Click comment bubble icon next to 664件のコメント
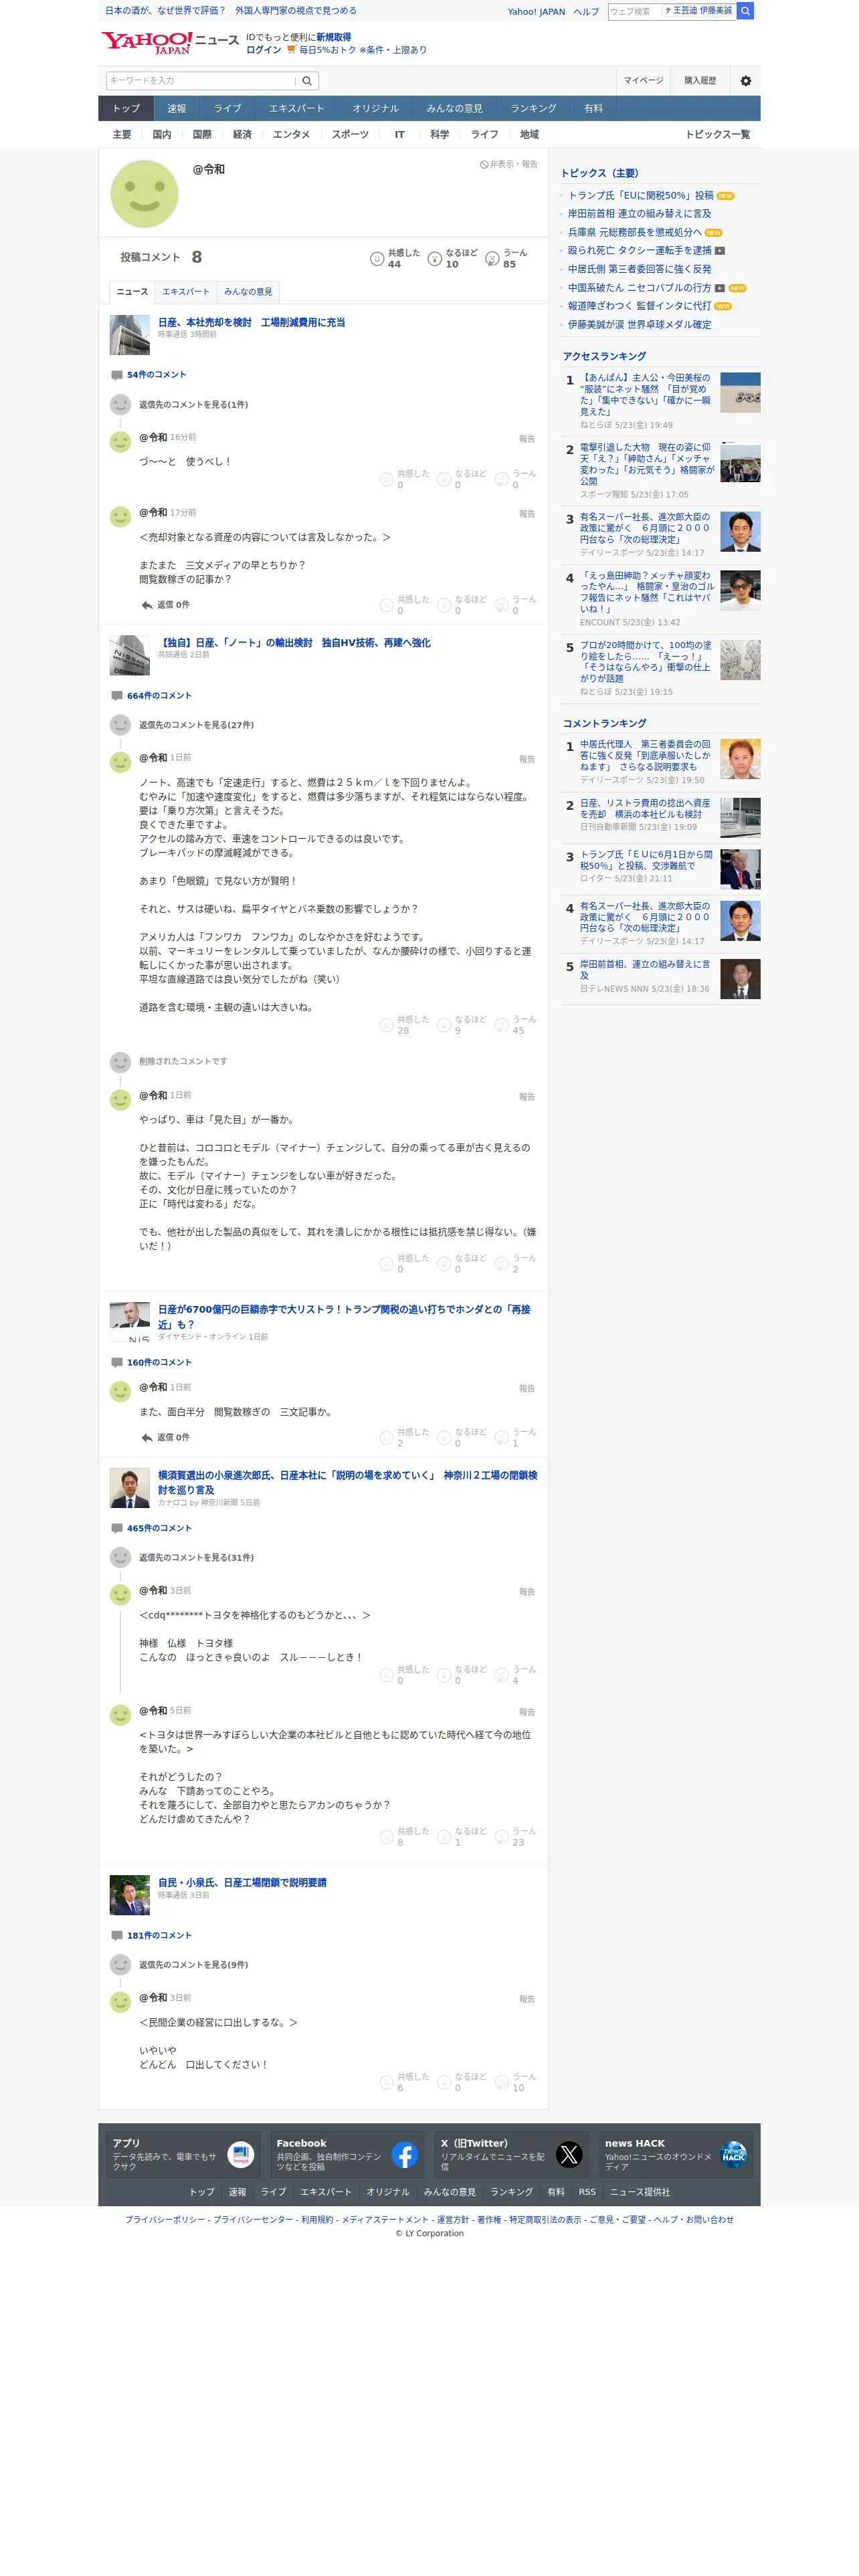 [117, 696]
